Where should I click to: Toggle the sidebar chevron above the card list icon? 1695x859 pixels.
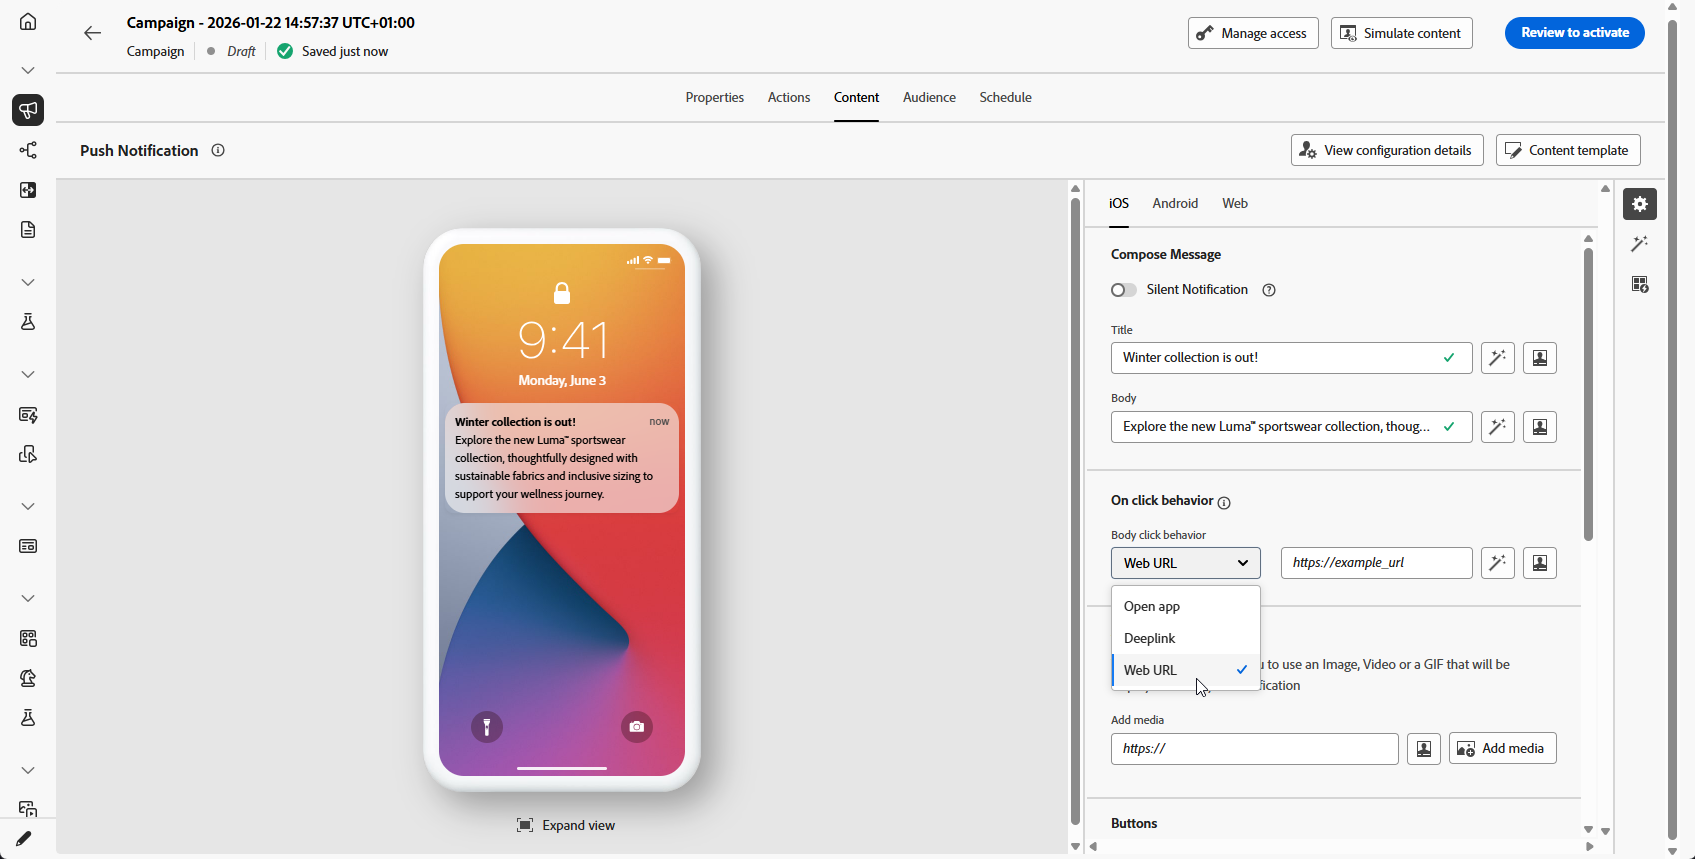[28, 506]
